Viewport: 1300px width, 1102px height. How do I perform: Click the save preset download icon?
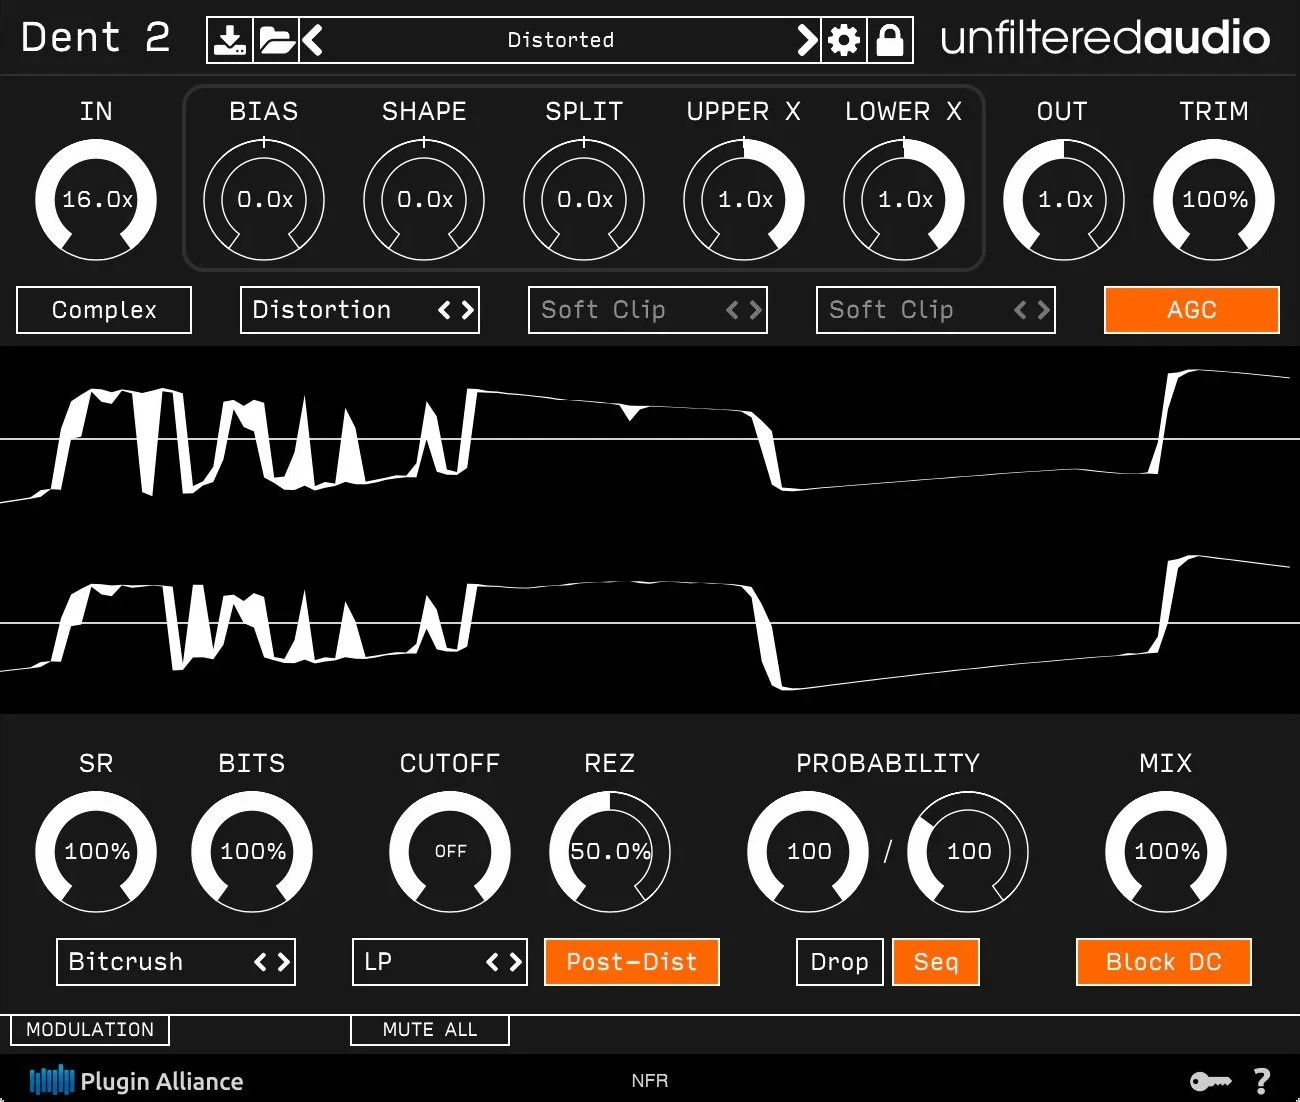[230, 41]
